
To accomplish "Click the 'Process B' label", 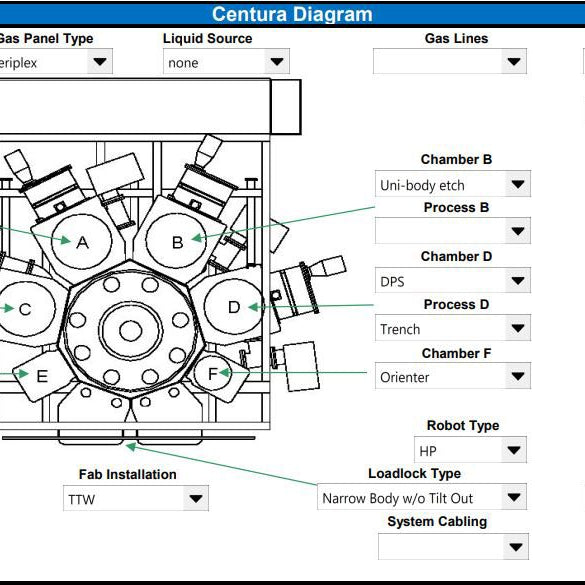I will click(x=456, y=207).
